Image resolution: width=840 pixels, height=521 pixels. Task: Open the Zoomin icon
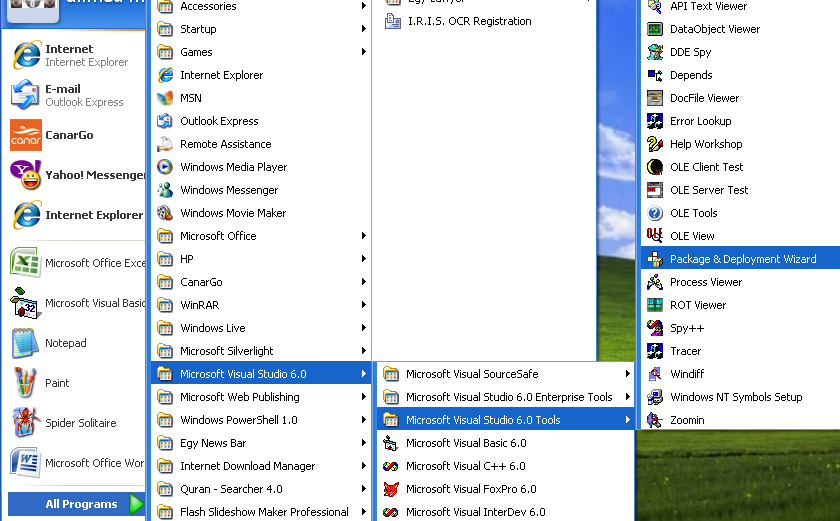pos(655,420)
